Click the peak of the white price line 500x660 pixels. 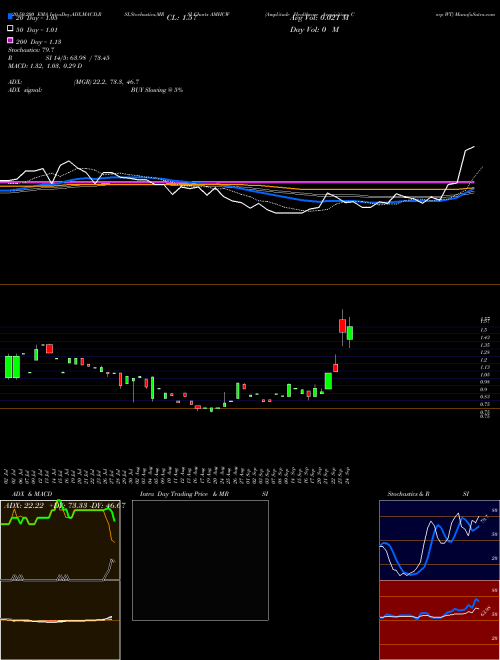click(x=473, y=147)
